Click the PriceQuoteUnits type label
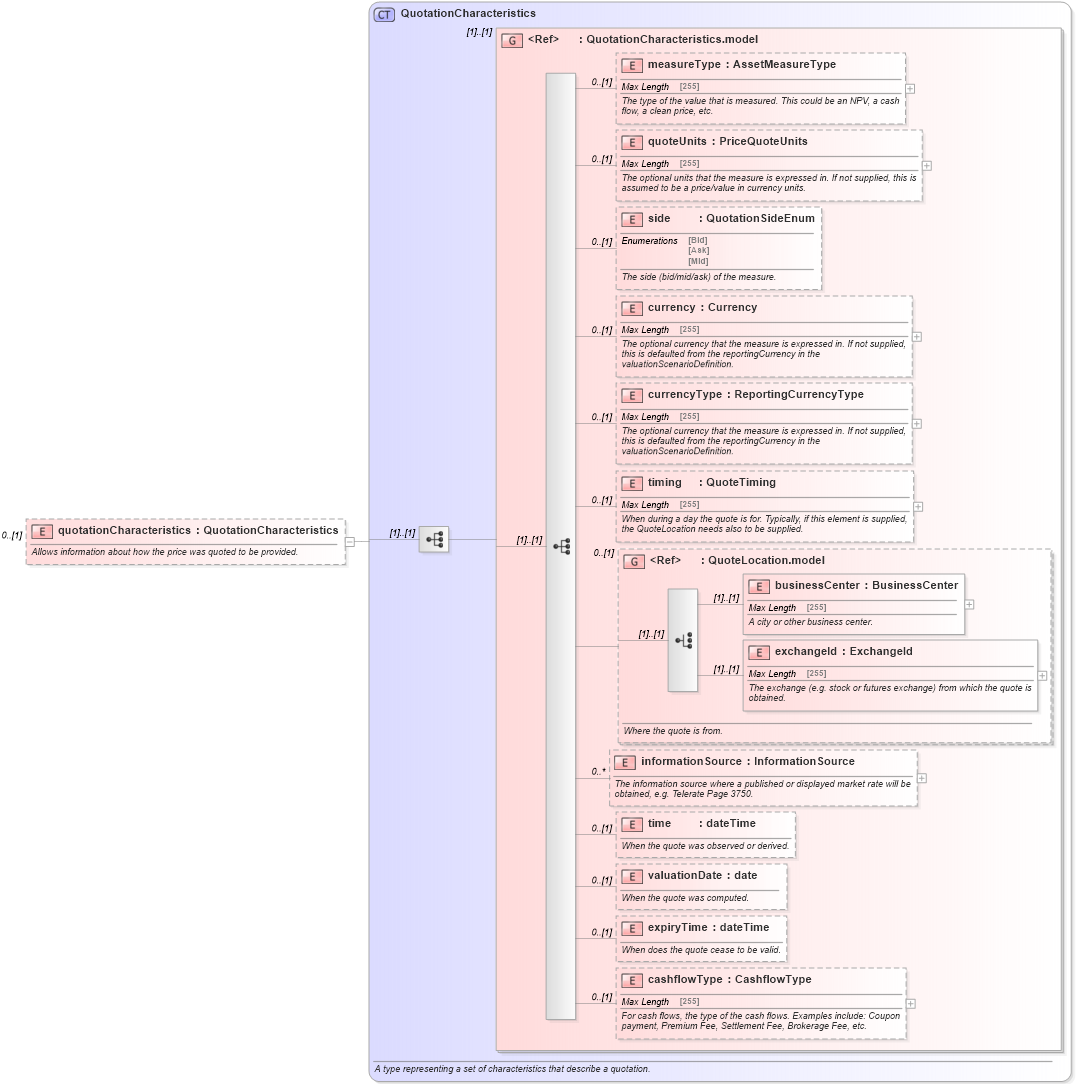Screen dimensions: 1076x1084 [x=763, y=141]
